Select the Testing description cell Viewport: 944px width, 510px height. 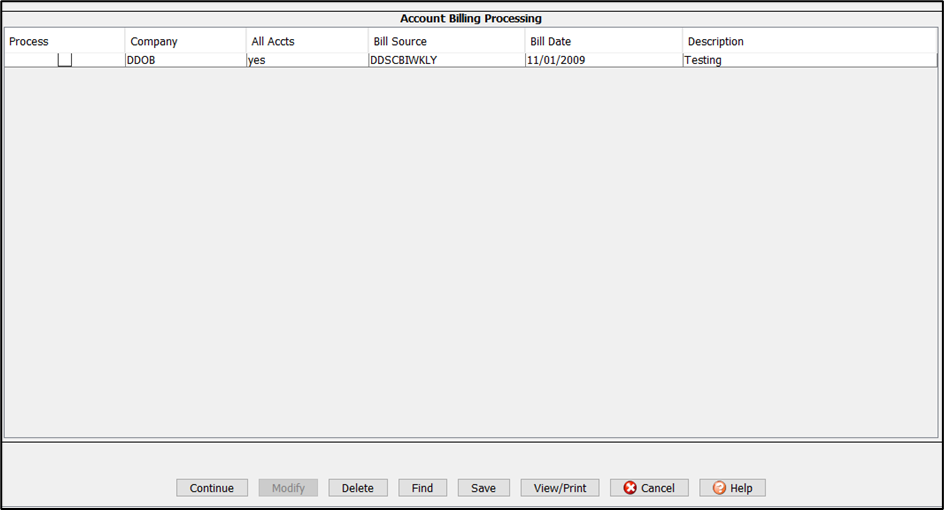pyautogui.click(x=703, y=60)
